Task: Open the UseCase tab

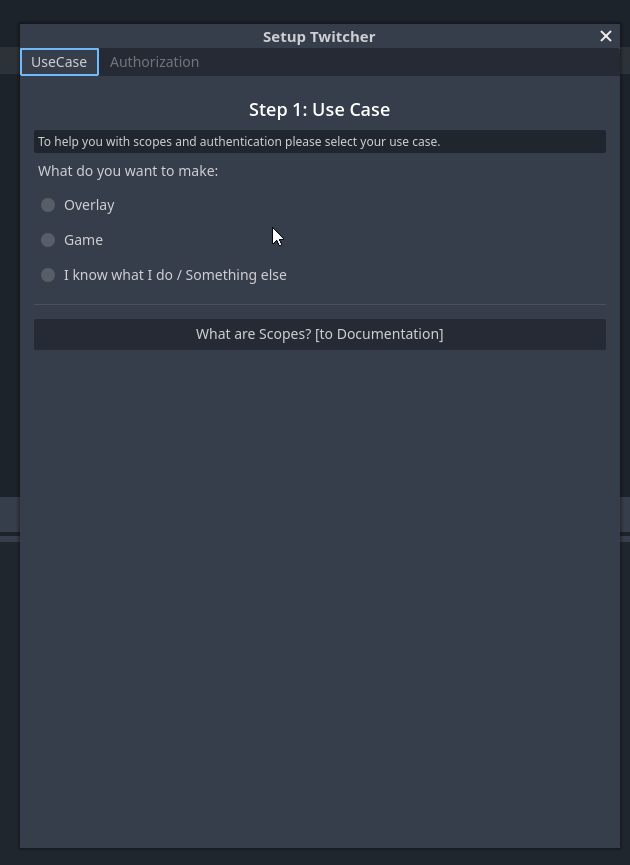Action: 59,62
